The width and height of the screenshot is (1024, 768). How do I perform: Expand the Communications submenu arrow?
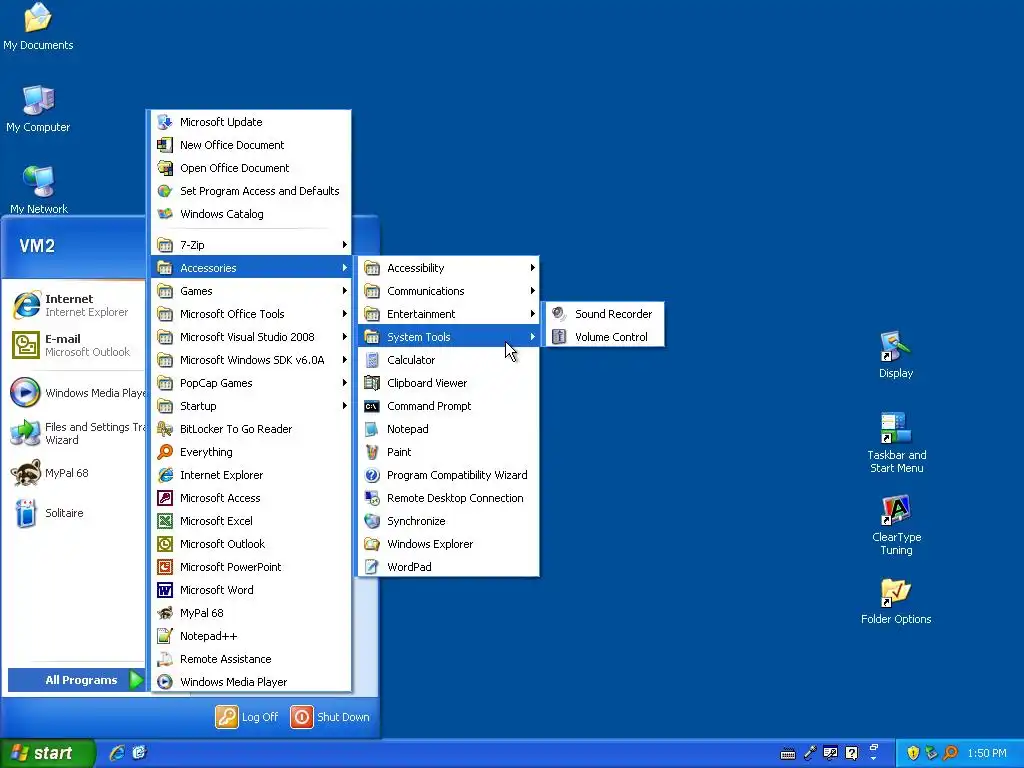(532, 291)
